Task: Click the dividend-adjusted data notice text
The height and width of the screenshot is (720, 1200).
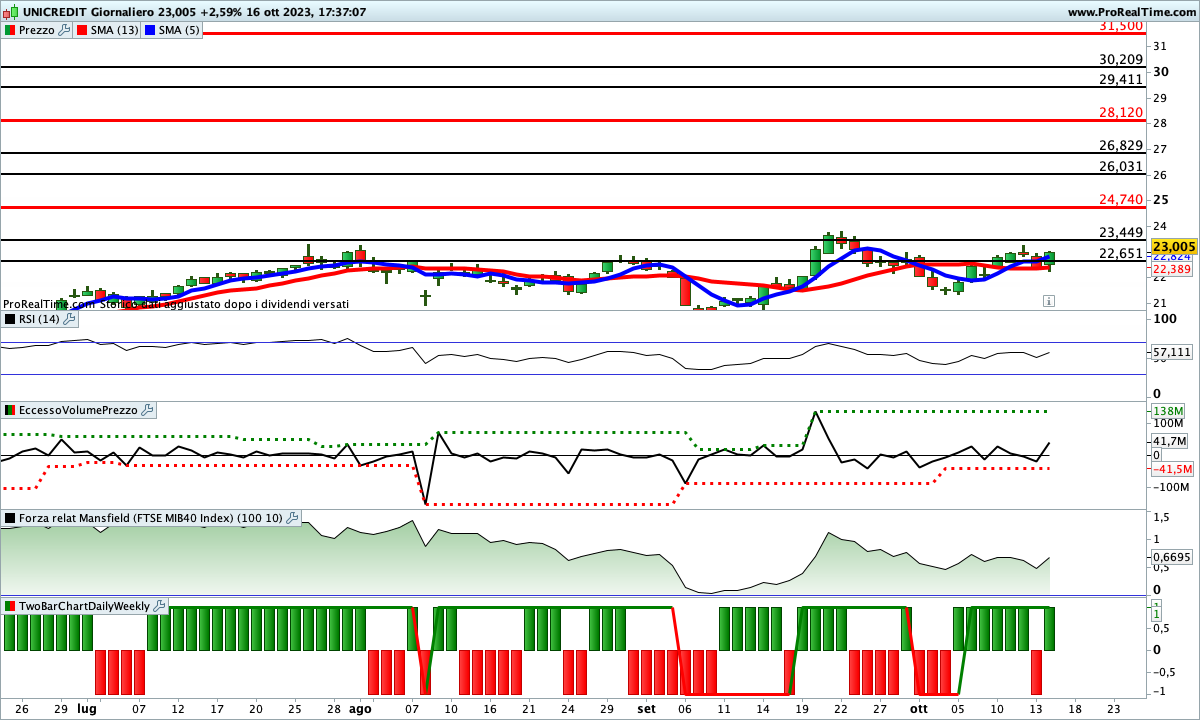Action: pos(176,303)
